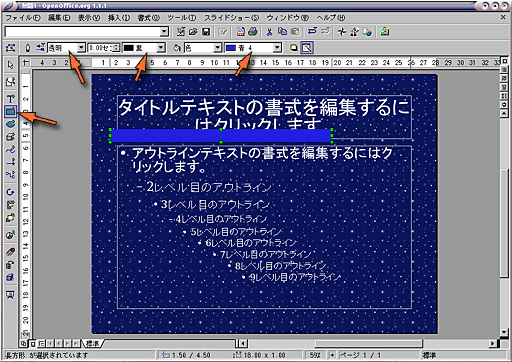This screenshot has height=362, width=512.
Task: Click the zoom percentage in status bar
Action: coord(315,355)
